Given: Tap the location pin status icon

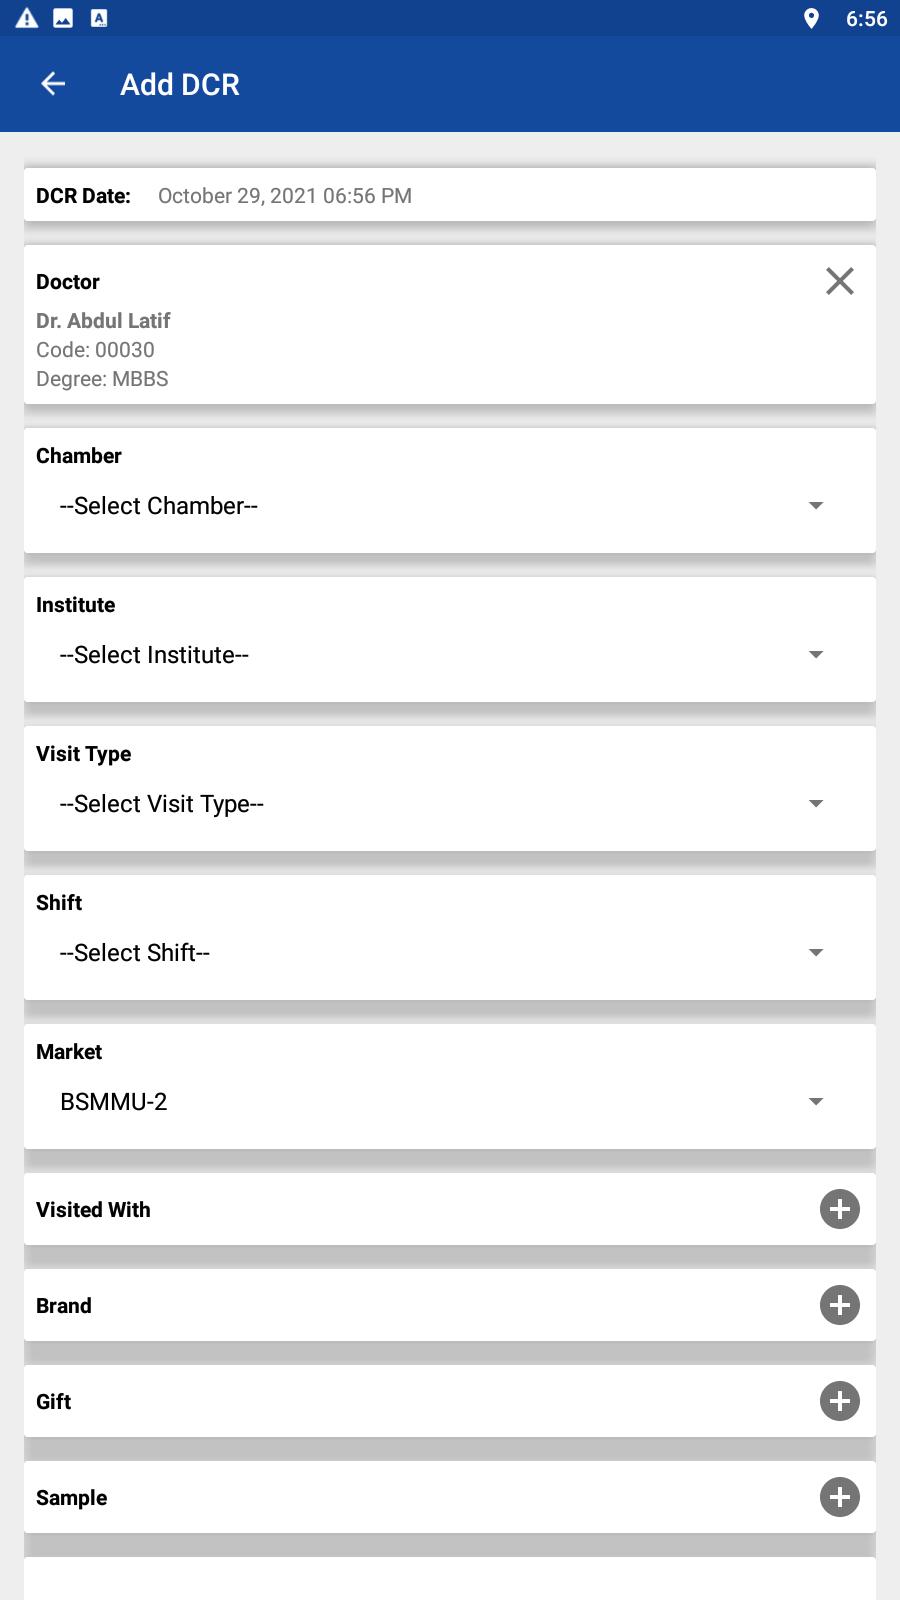Looking at the screenshot, I should coord(811,18).
